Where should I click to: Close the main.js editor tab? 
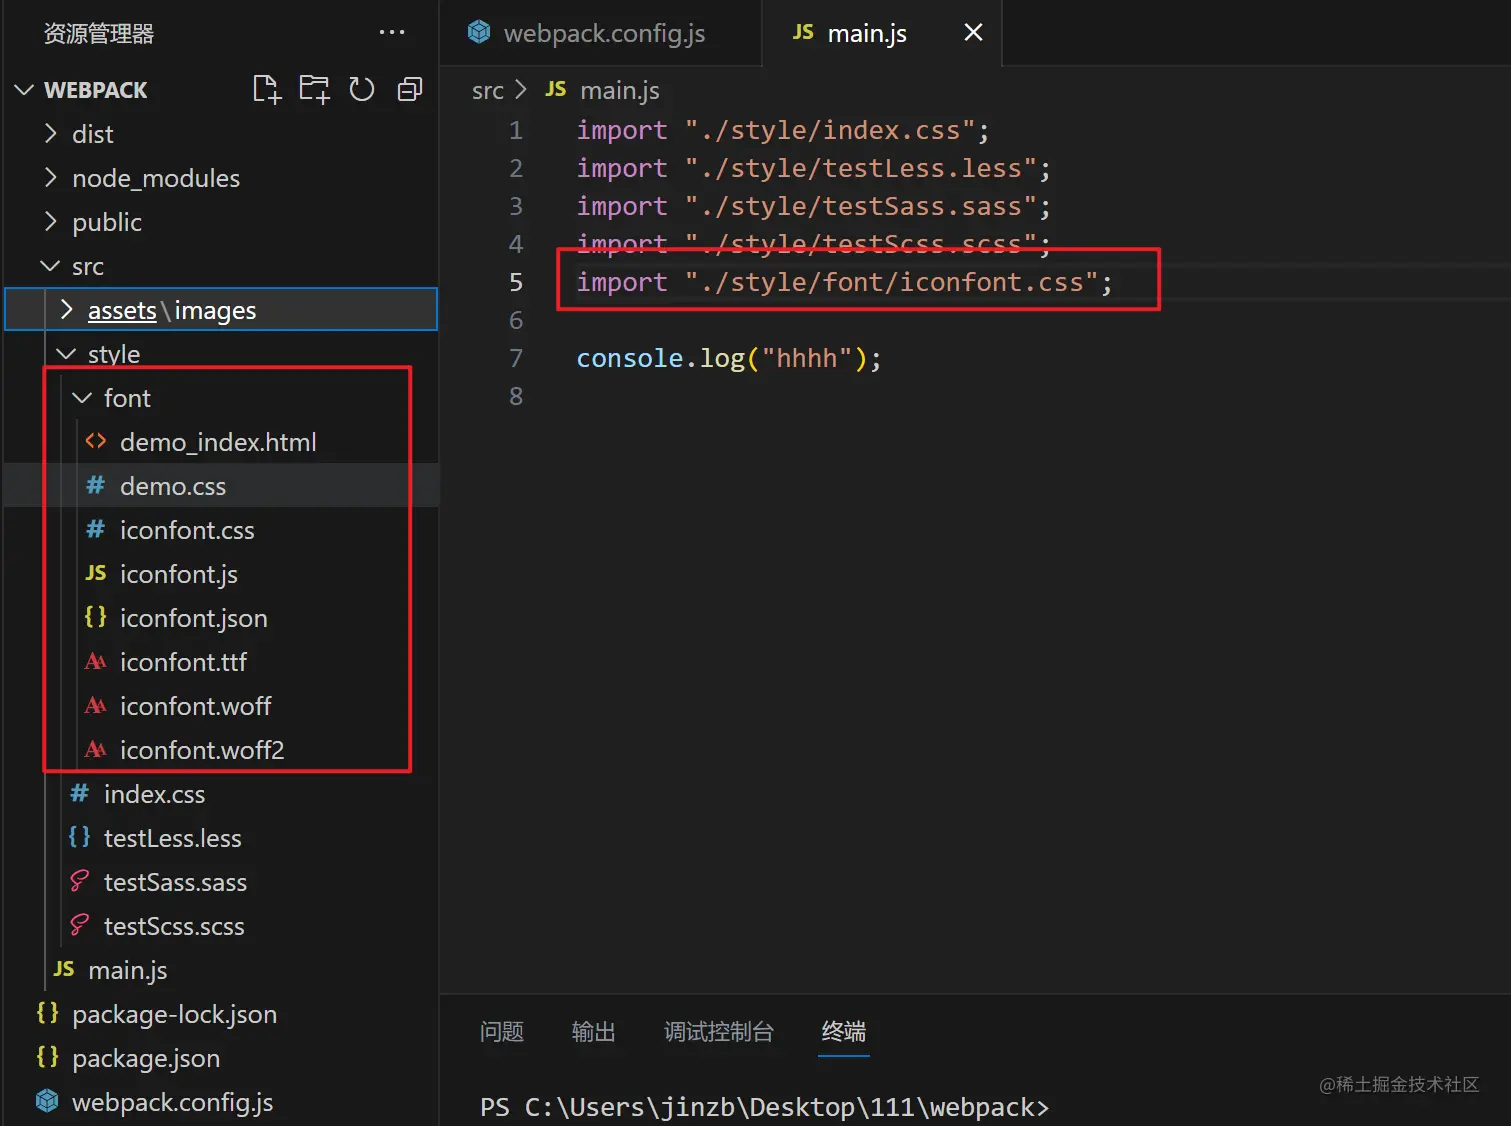pyautogui.click(x=973, y=33)
